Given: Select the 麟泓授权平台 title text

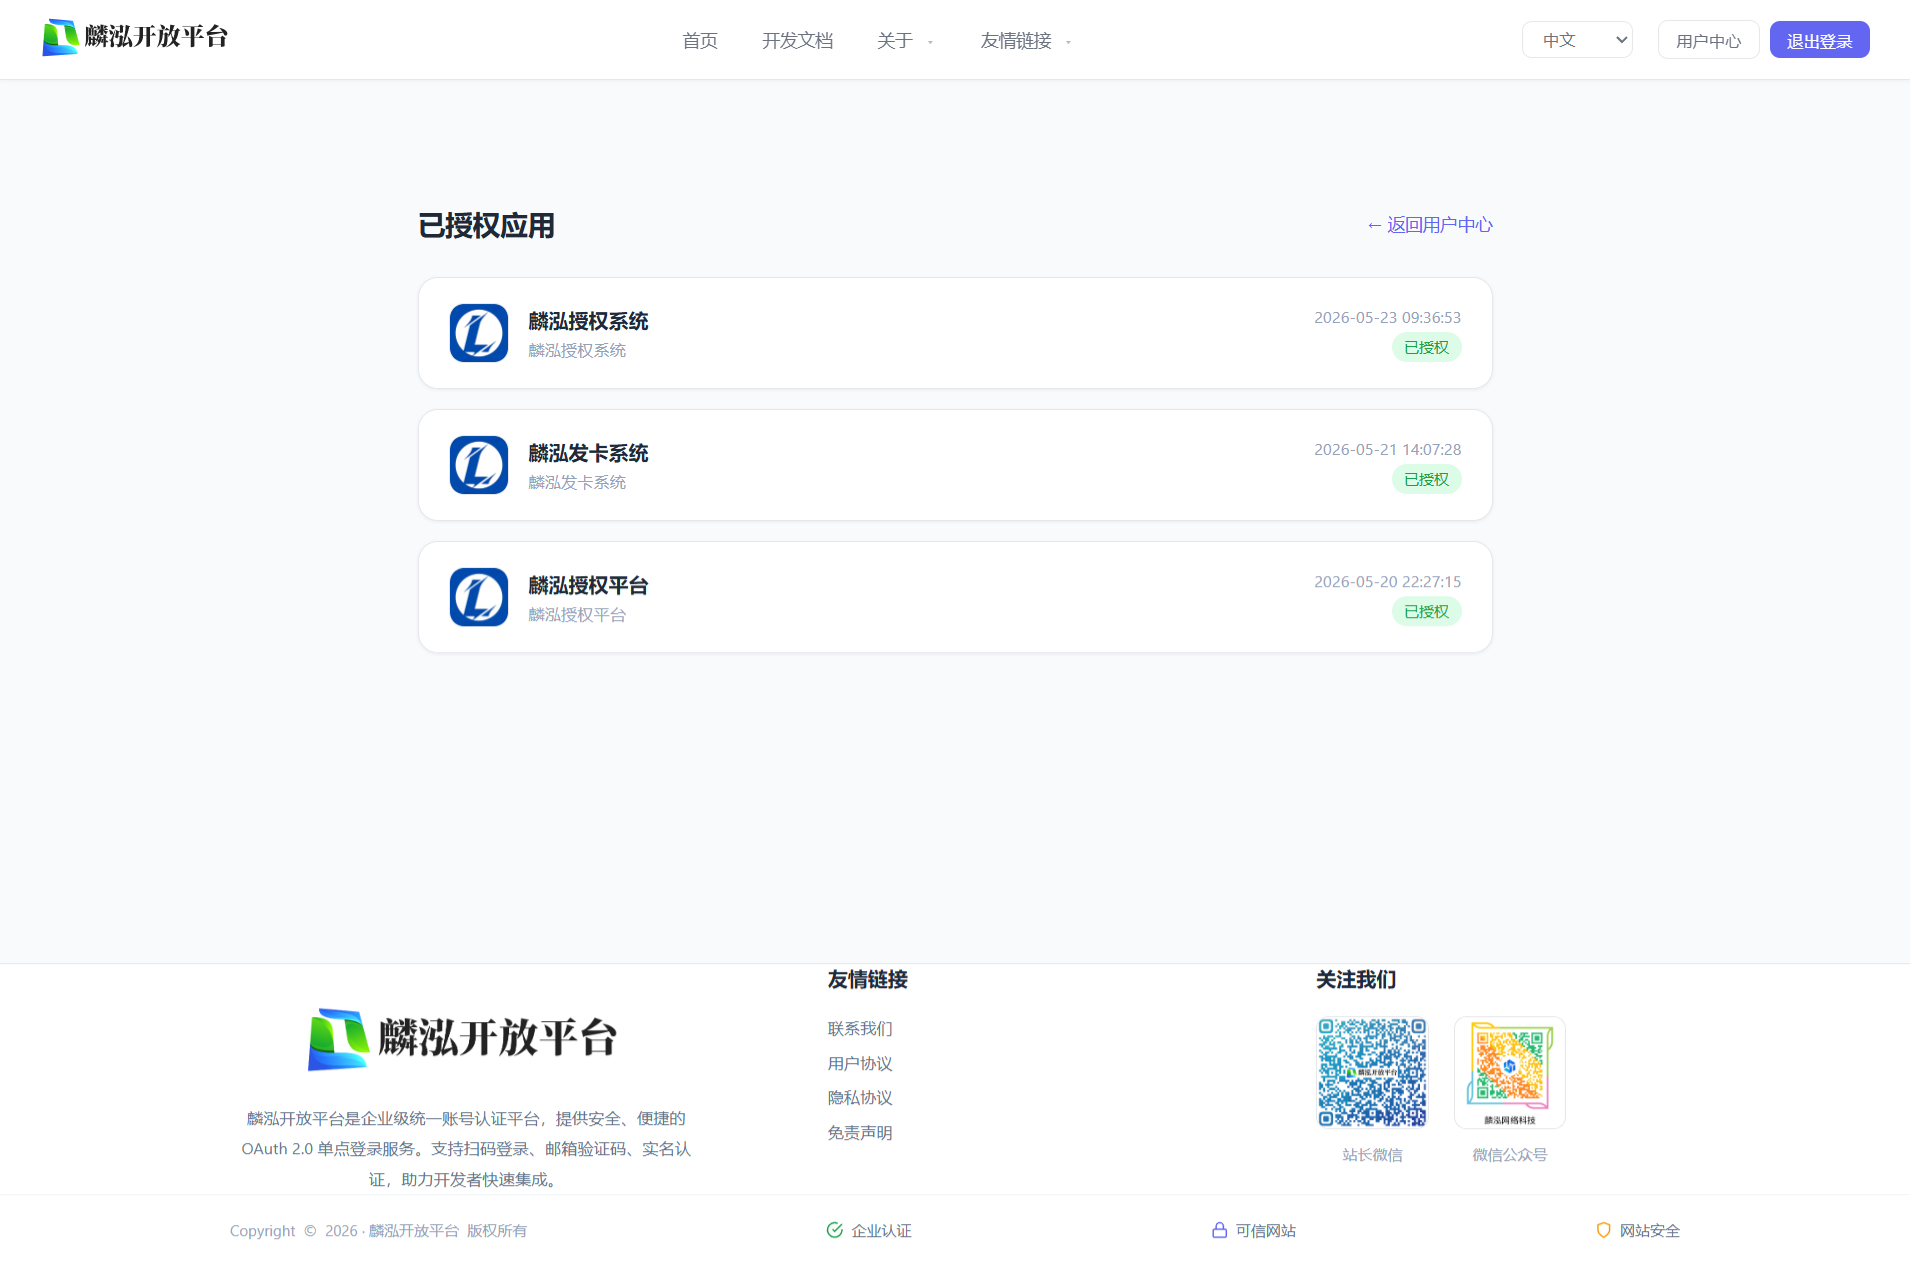Looking at the screenshot, I should [588, 585].
